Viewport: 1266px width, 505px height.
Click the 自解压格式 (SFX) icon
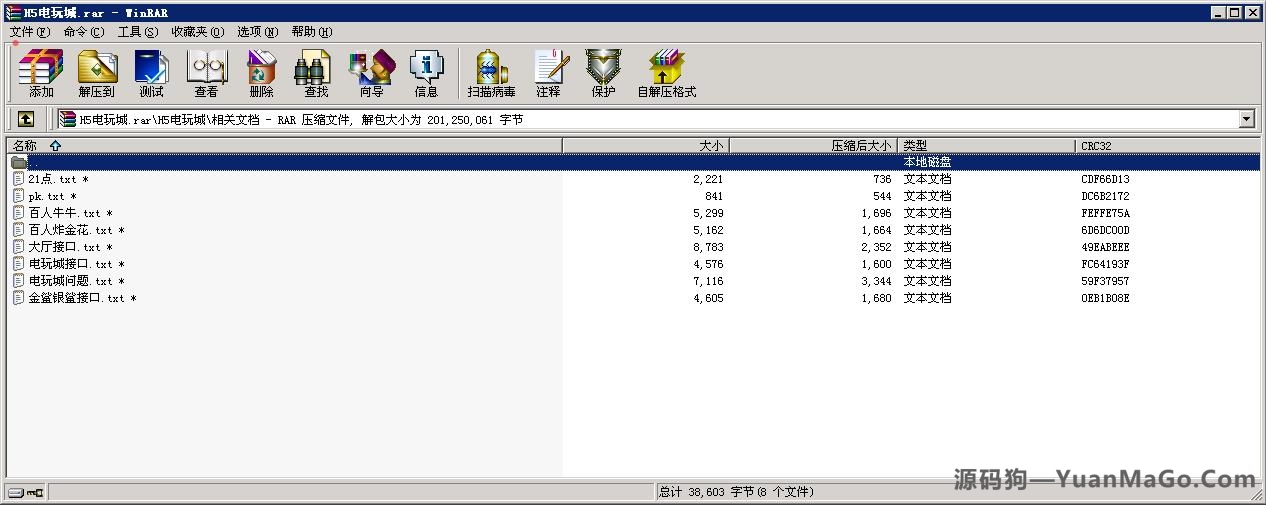666,74
